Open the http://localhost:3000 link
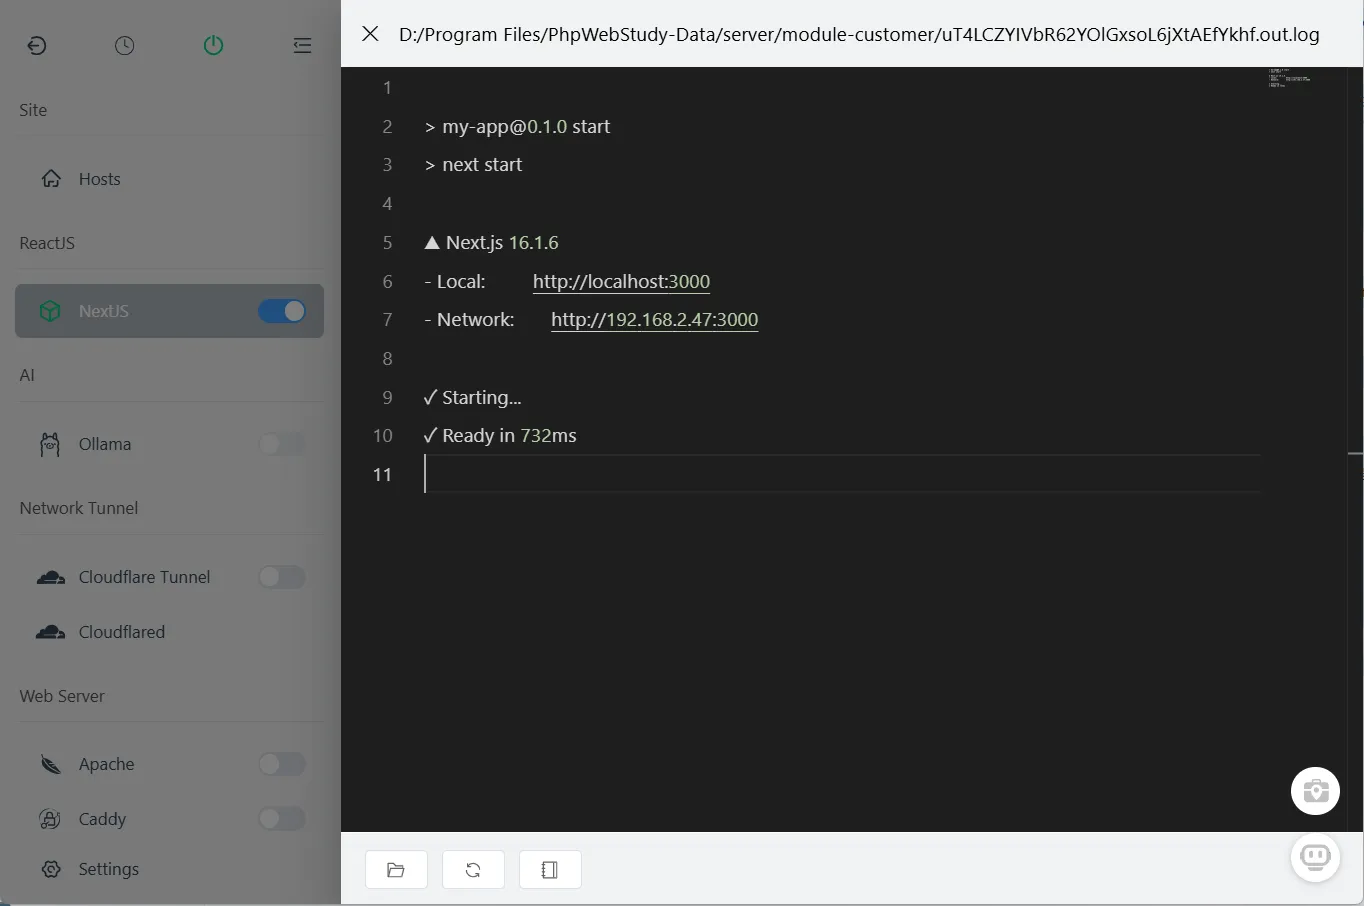The image size is (1364, 906). click(621, 282)
